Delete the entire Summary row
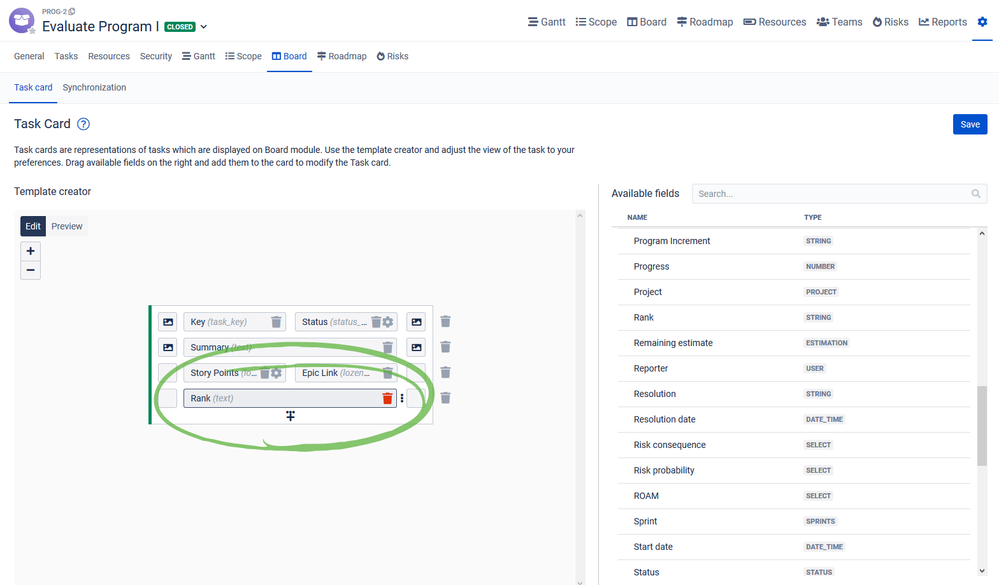Image resolution: width=999 pixels, height=585 pixels. point(445,347)
